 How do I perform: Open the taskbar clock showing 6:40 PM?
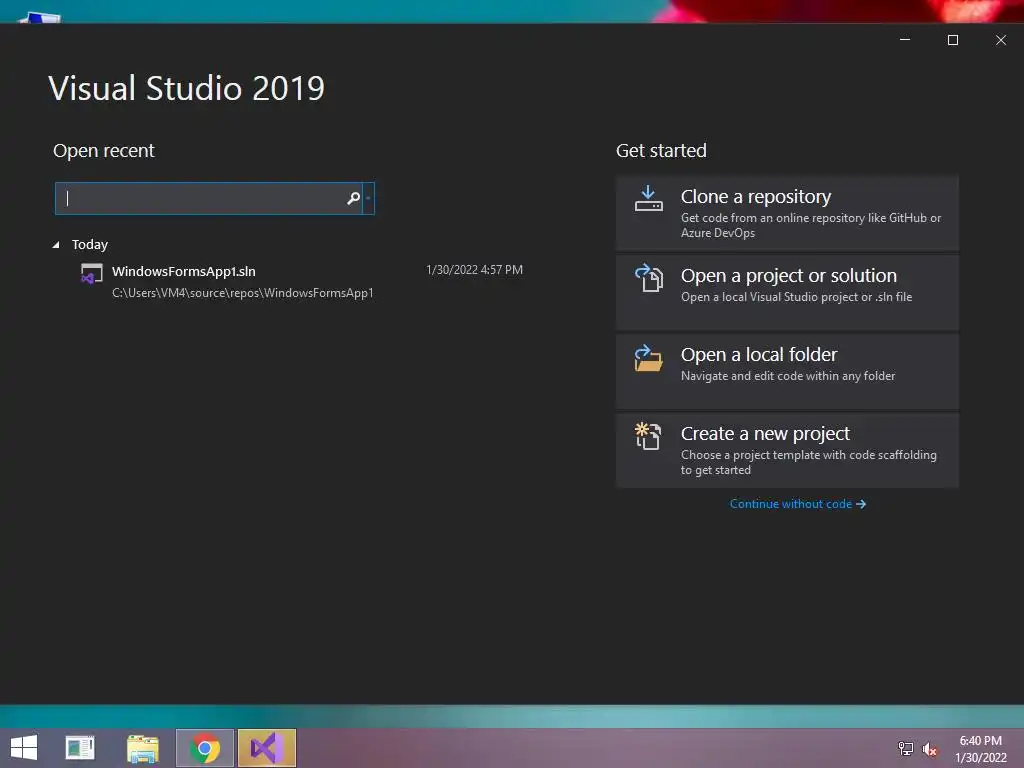pos(981,749)
